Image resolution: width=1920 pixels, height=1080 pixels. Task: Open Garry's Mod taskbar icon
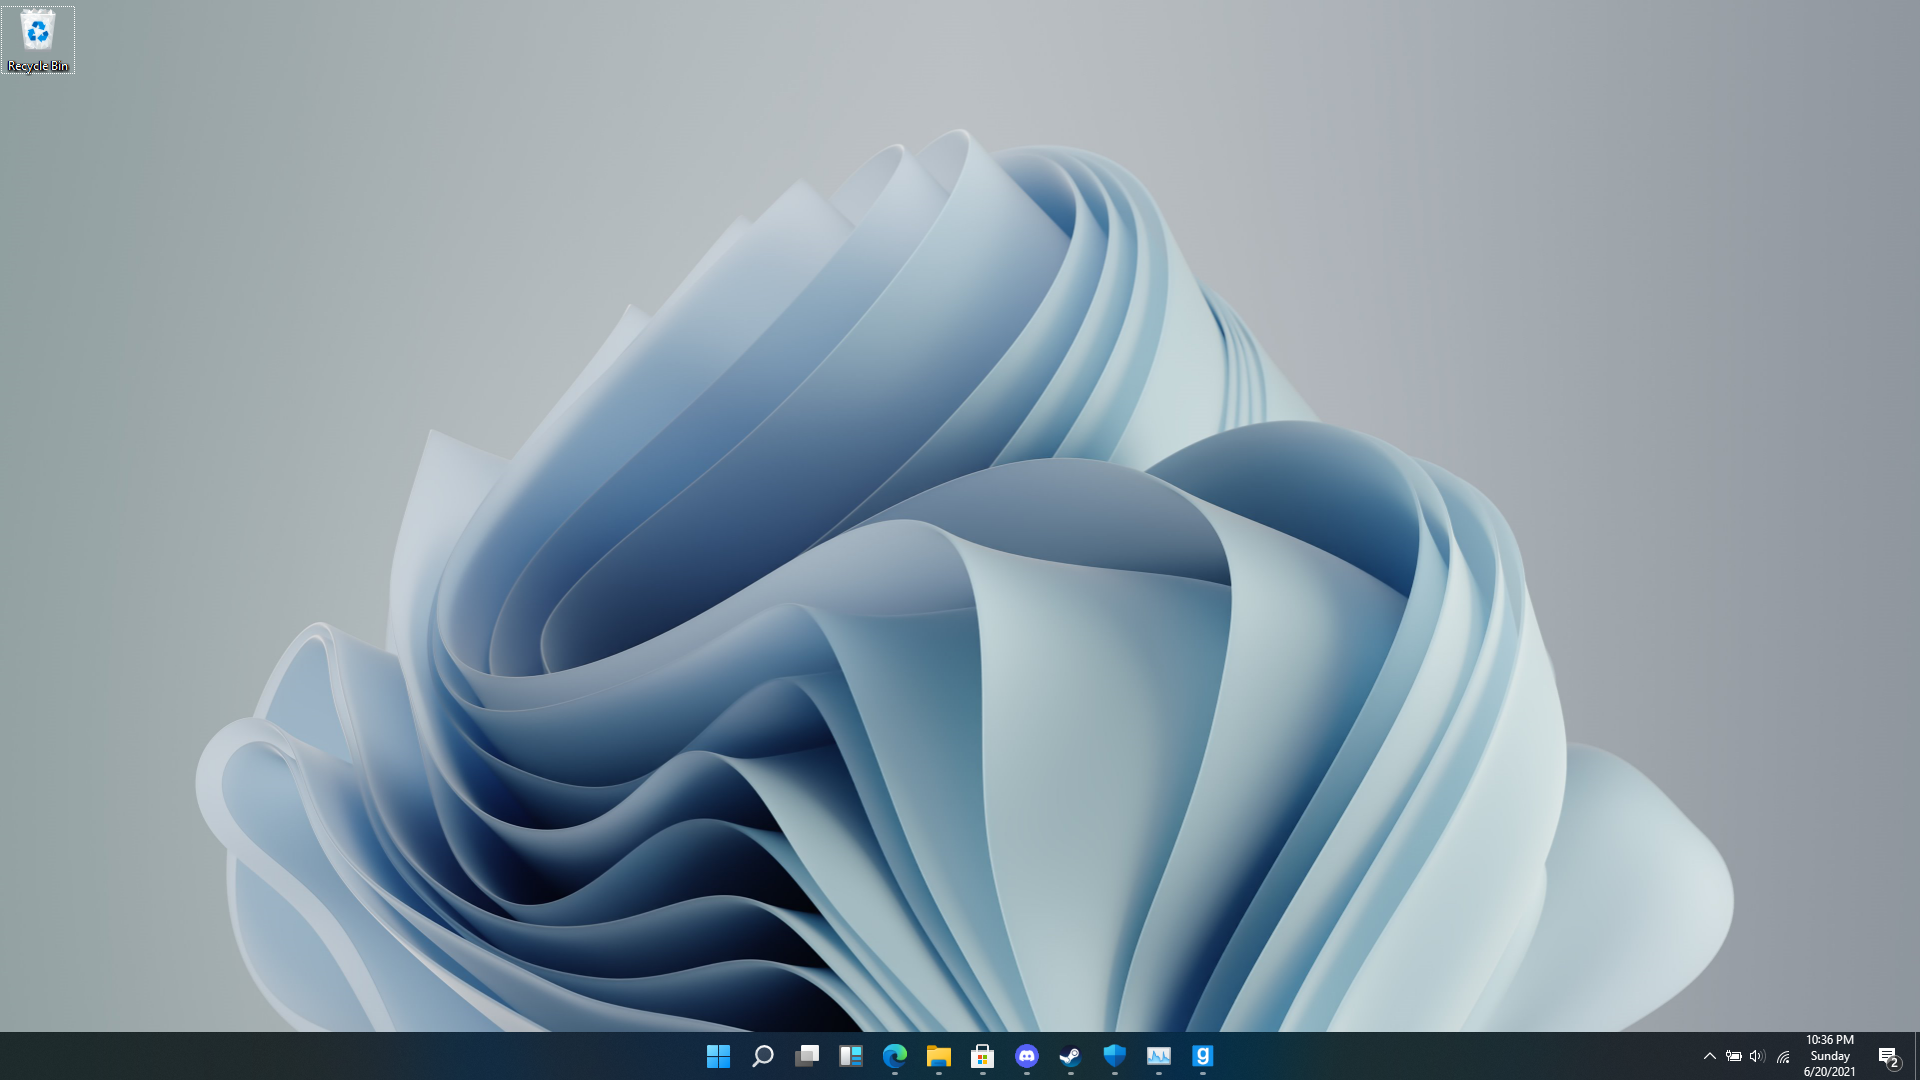pyautogui.click(x=1202, y=1056)
